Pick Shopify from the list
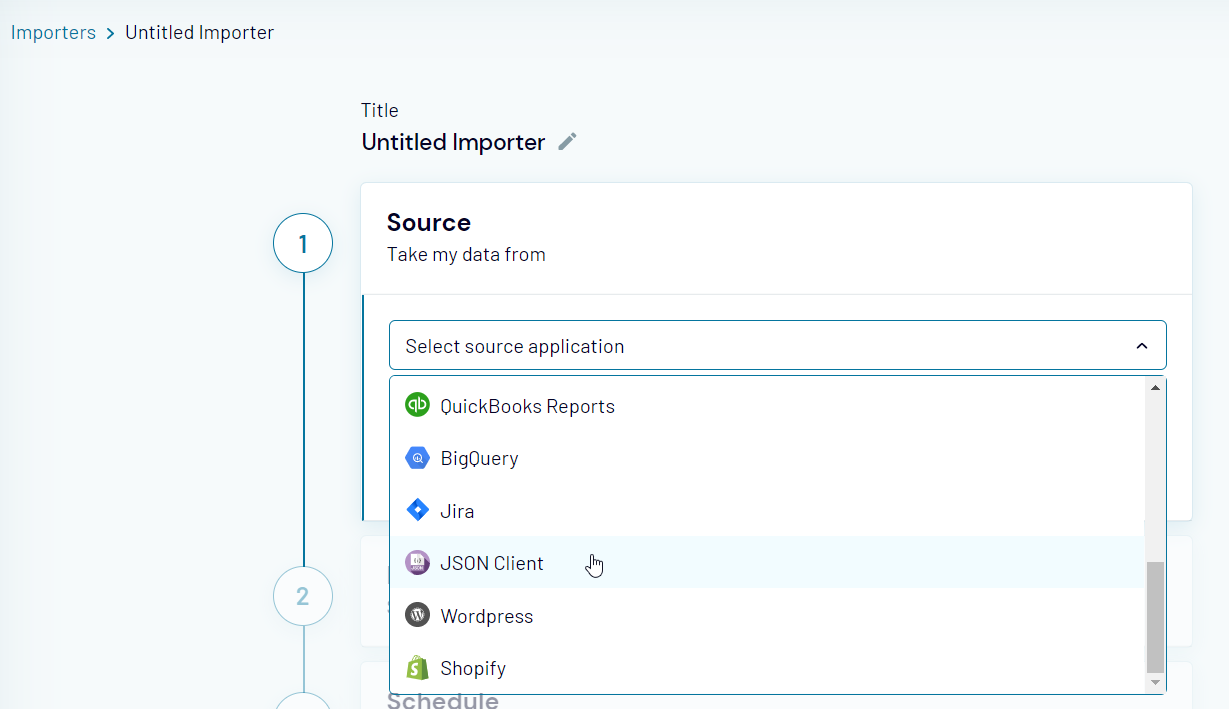The height and width of the screenshot is (709, 1229). [767, 668]
